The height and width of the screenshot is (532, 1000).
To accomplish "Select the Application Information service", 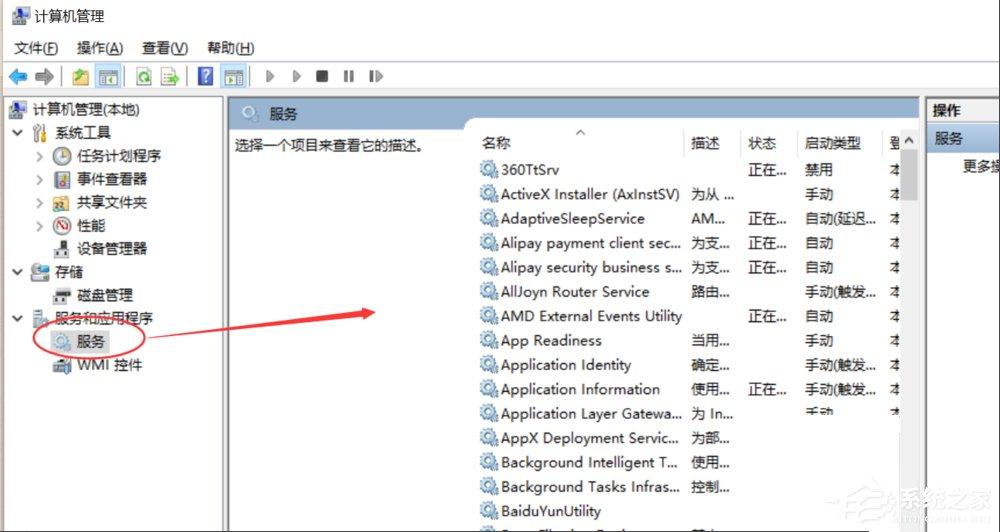I will pyautogui.click(x=580, y=389).
